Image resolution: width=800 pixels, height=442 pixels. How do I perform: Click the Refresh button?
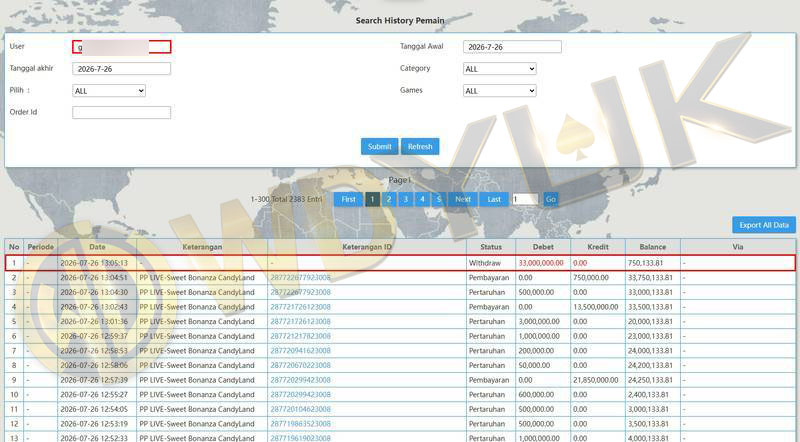(x=420, y=146)
